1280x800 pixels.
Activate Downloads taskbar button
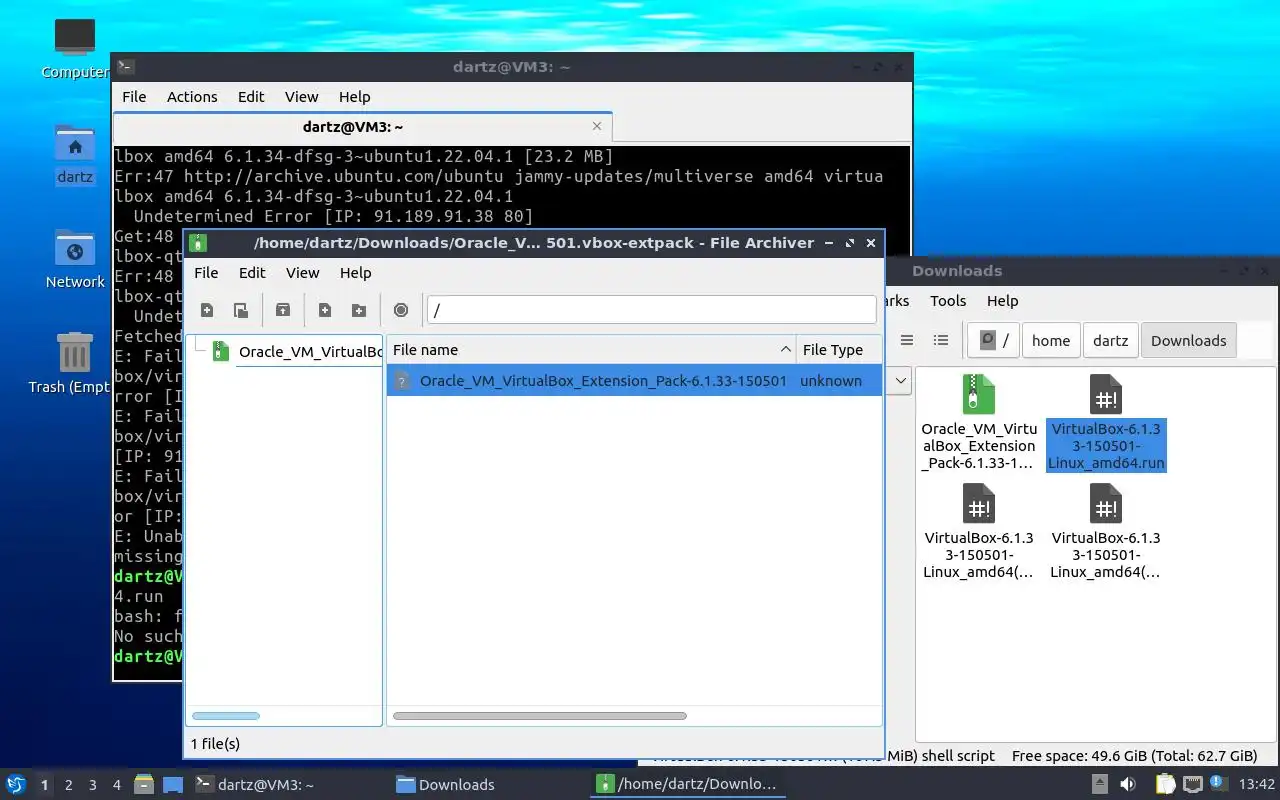[487, 784]
